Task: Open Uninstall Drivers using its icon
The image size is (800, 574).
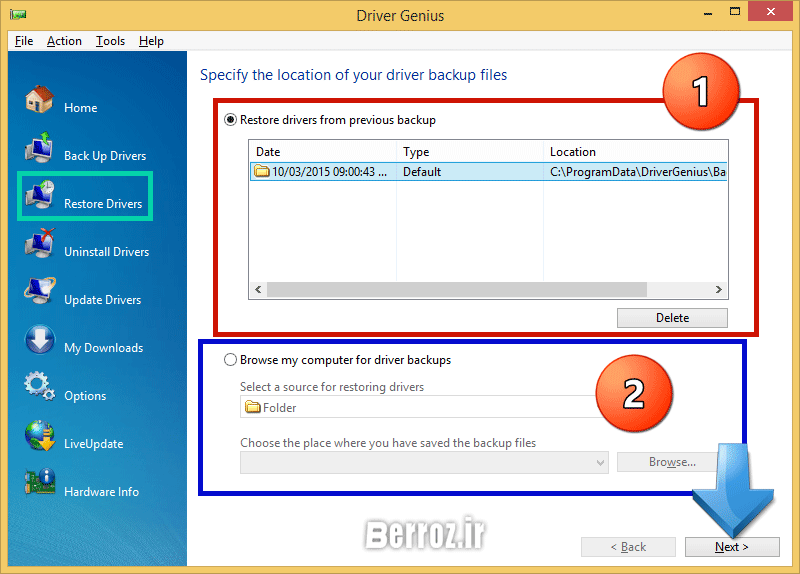Action: point(39,245)
